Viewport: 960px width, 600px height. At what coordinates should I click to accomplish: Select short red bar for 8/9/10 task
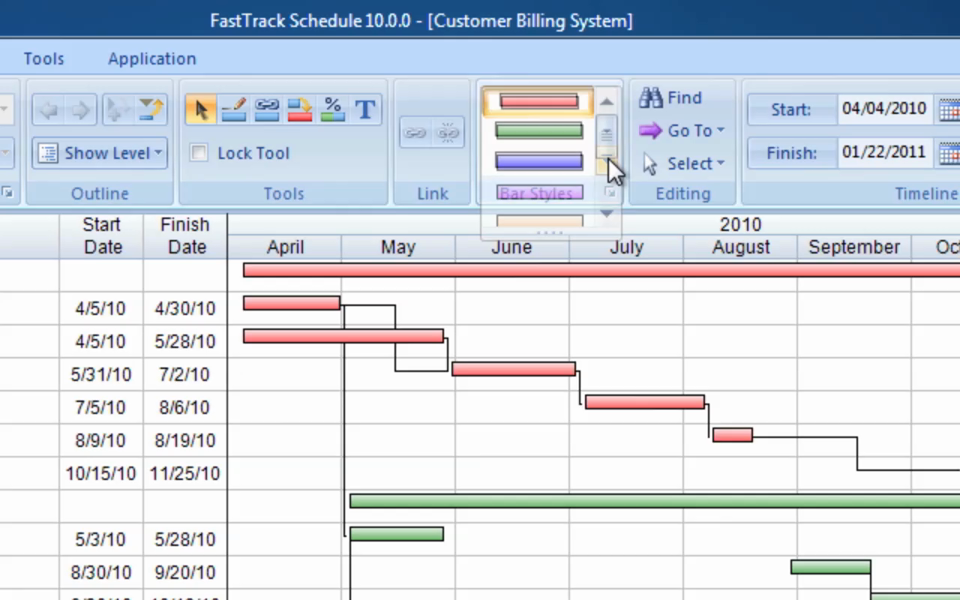click(x=732, y=435)
